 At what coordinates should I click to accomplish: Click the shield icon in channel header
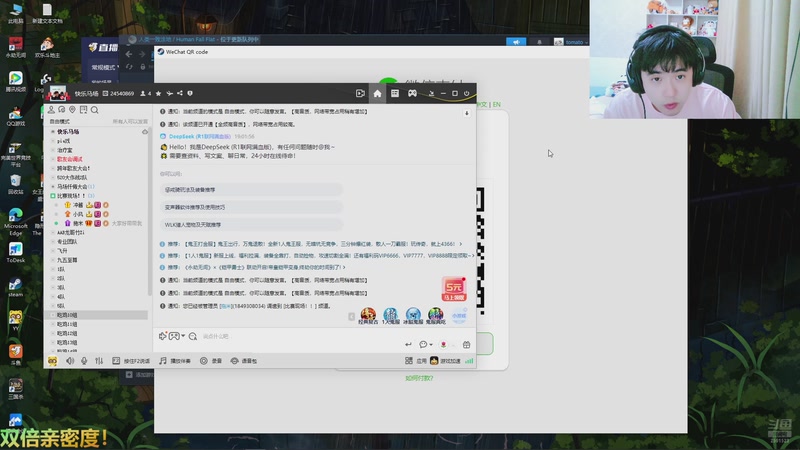[x=190, y=93]
